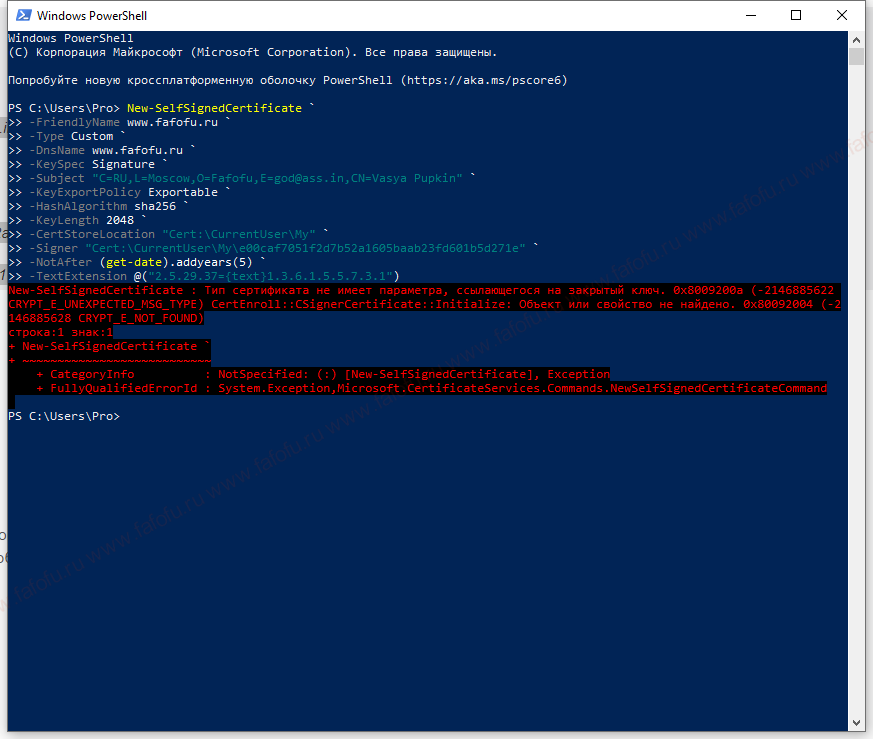Click the -Subject string value

click(277, 178)
